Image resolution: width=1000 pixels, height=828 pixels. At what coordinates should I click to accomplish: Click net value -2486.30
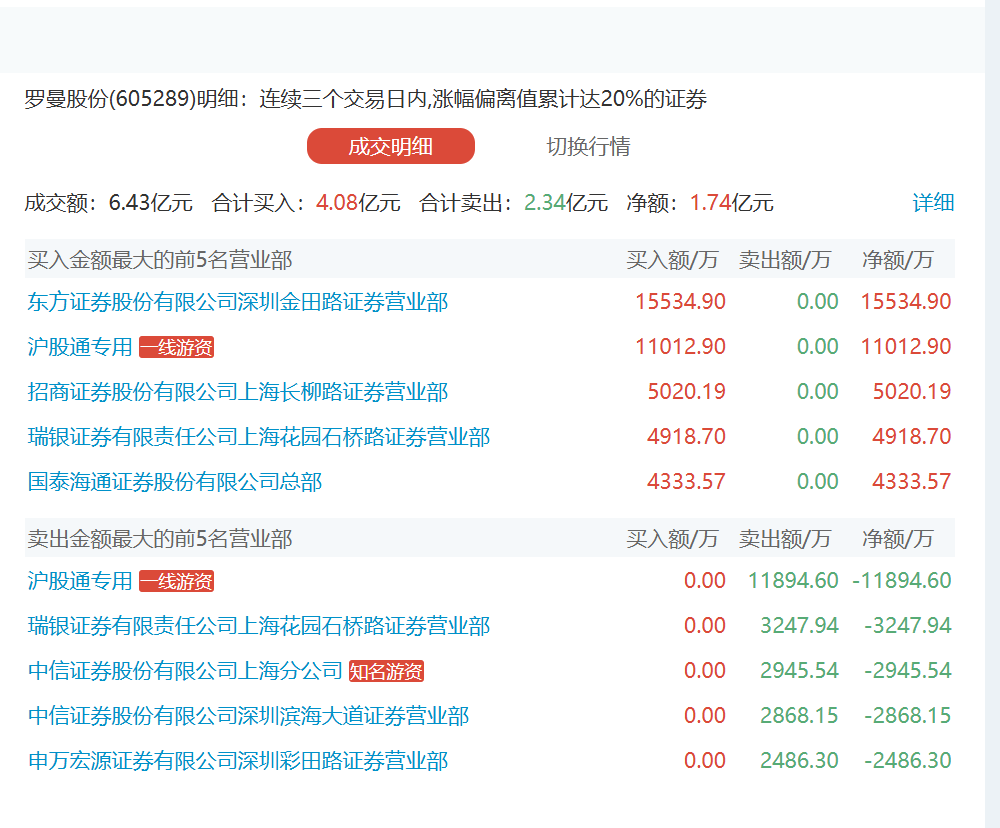pos(908,761)
